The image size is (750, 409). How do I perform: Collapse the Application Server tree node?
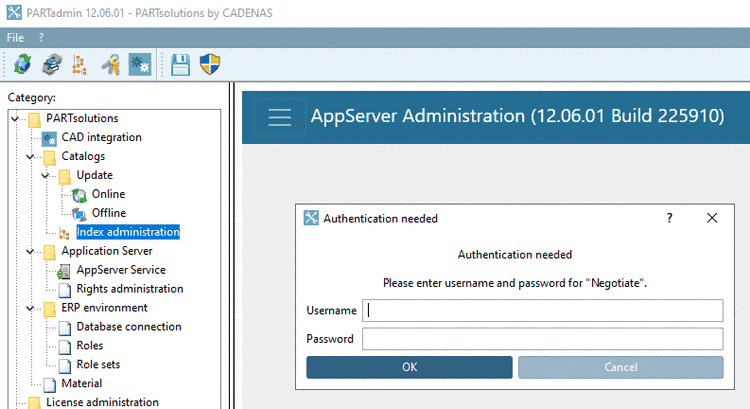click(31, 251)
